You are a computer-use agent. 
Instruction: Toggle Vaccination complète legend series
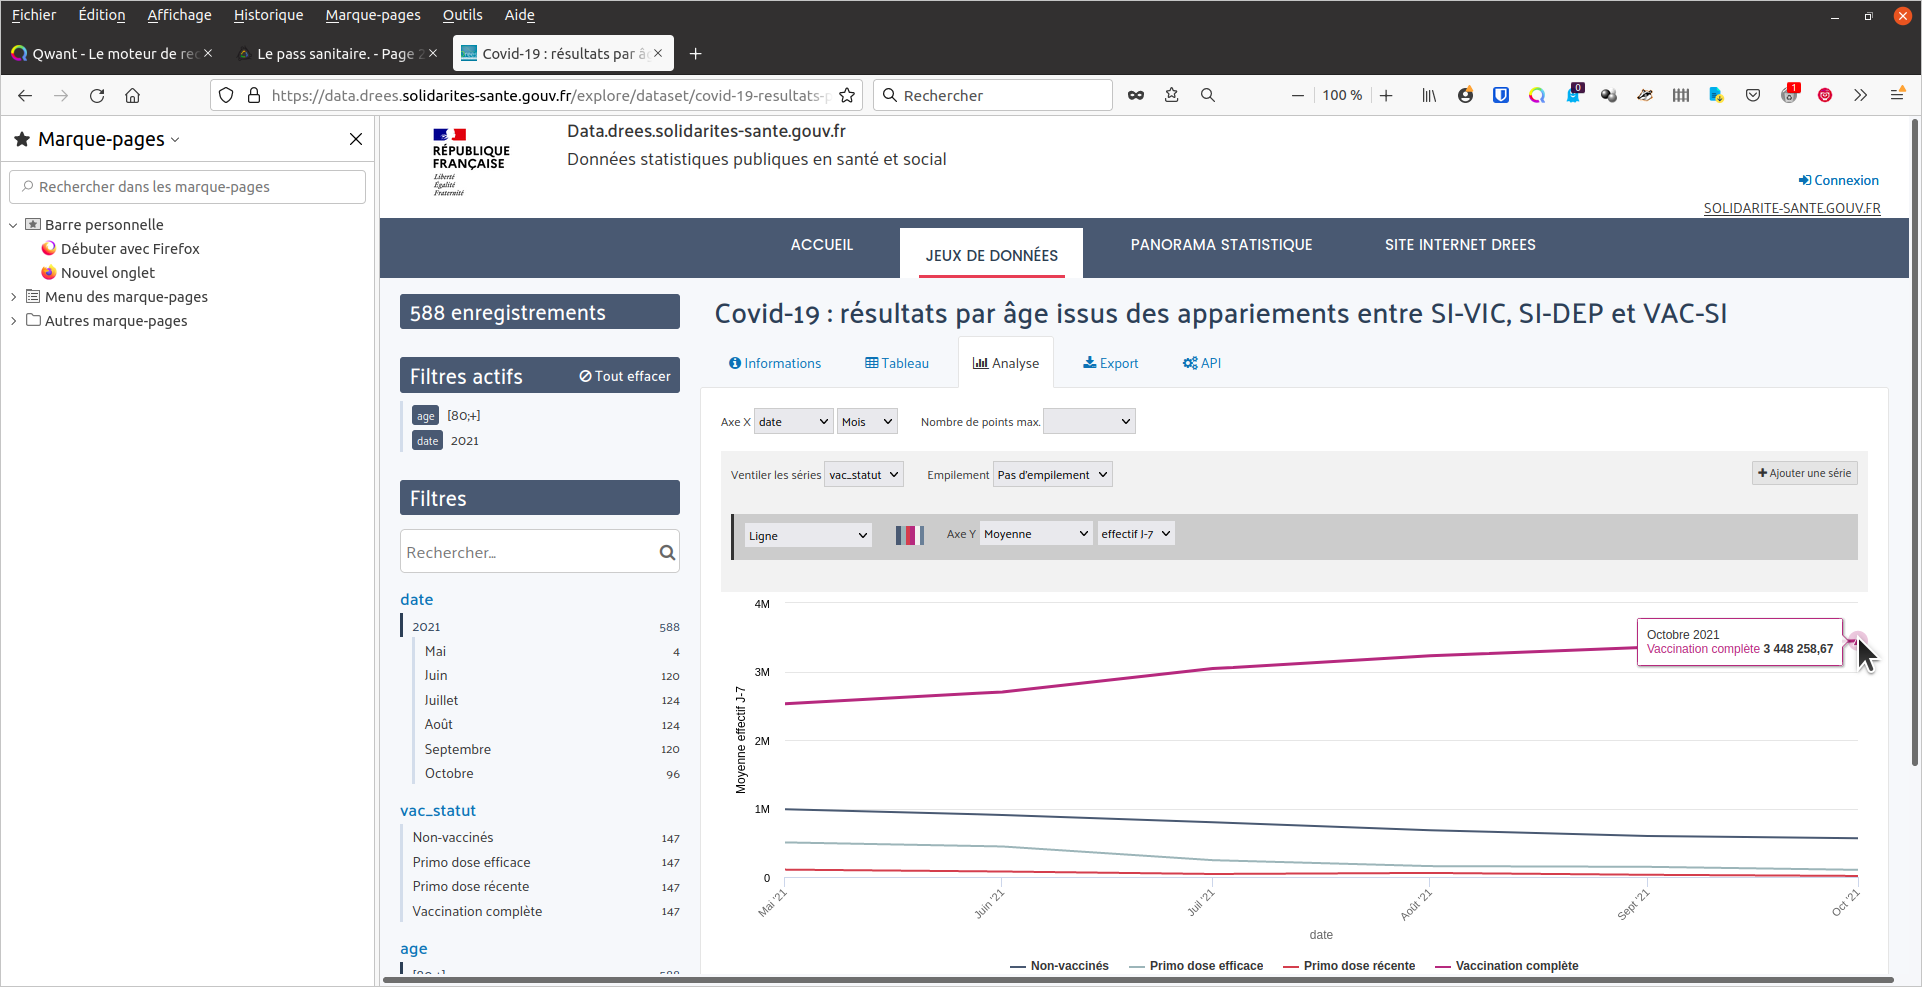point(1506,966)
